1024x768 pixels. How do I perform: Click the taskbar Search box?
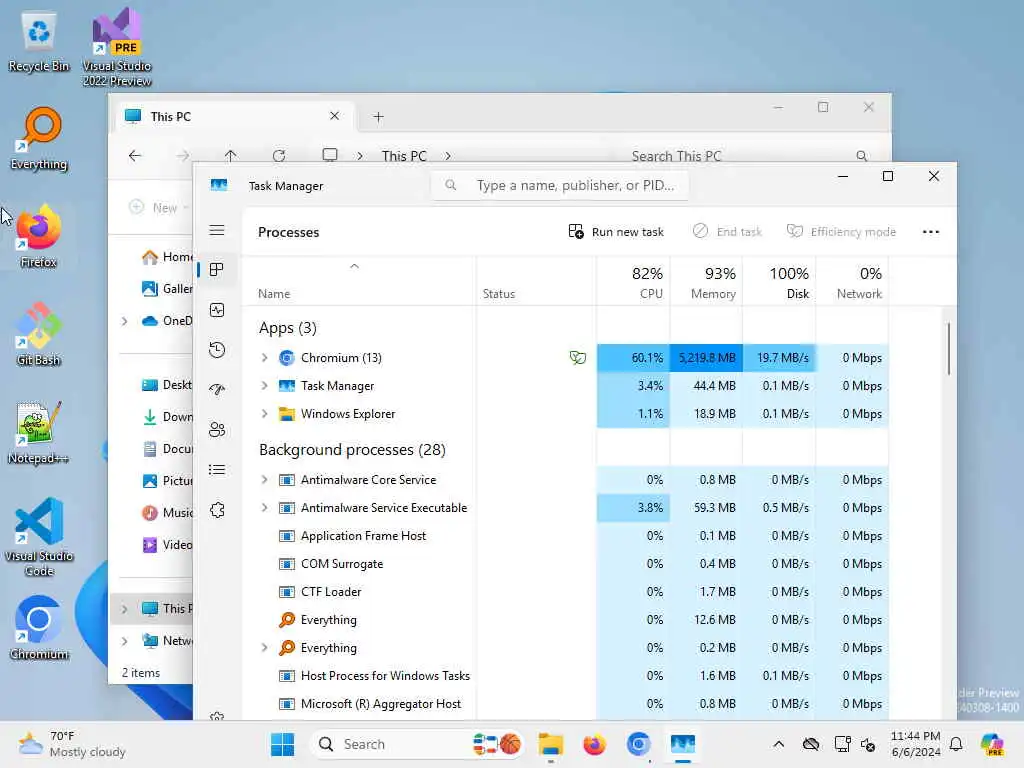tap(418, 744)
